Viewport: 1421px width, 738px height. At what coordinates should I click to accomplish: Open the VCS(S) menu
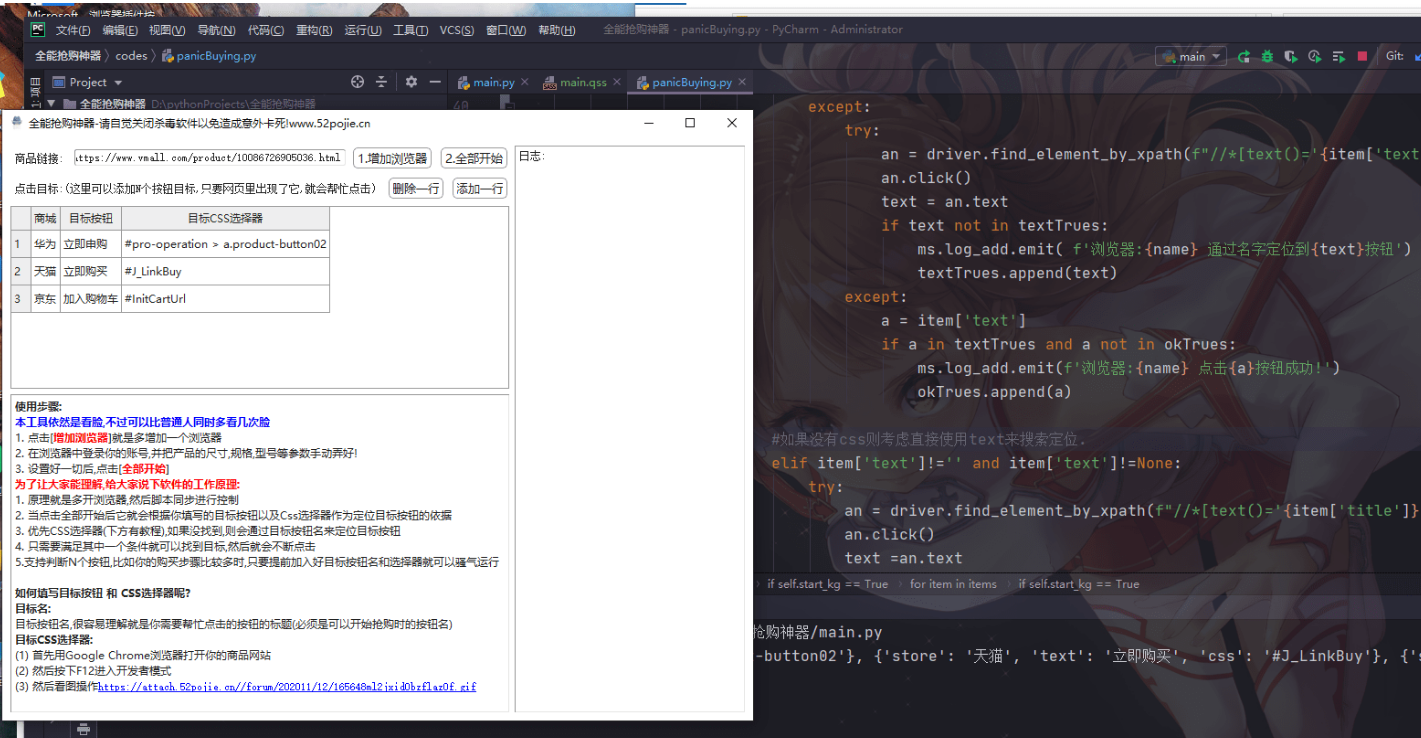click(457, 30)
